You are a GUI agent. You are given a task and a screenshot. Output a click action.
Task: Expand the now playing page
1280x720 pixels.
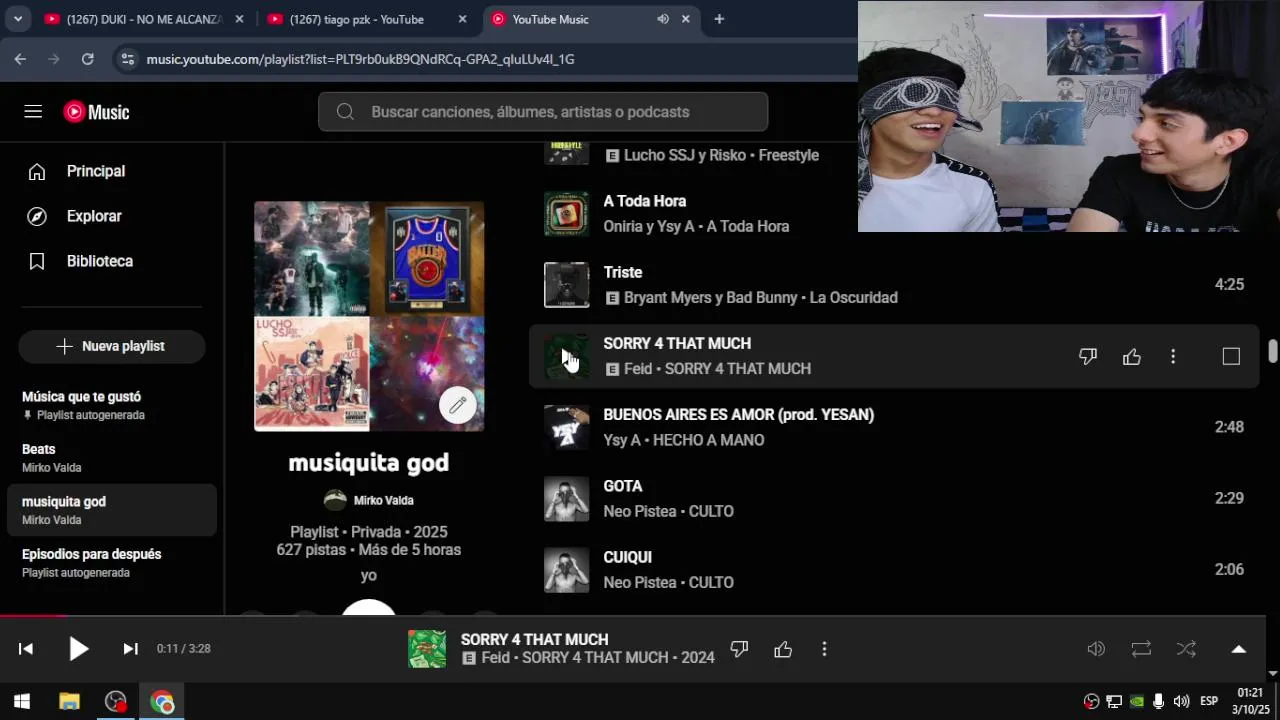1238,649
